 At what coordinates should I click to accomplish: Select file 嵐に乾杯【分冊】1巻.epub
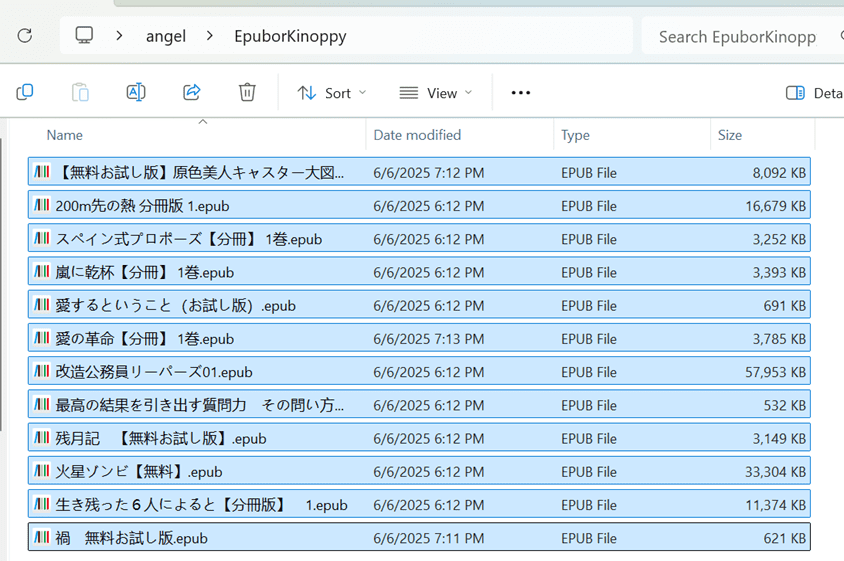click(x=419, y=272)
